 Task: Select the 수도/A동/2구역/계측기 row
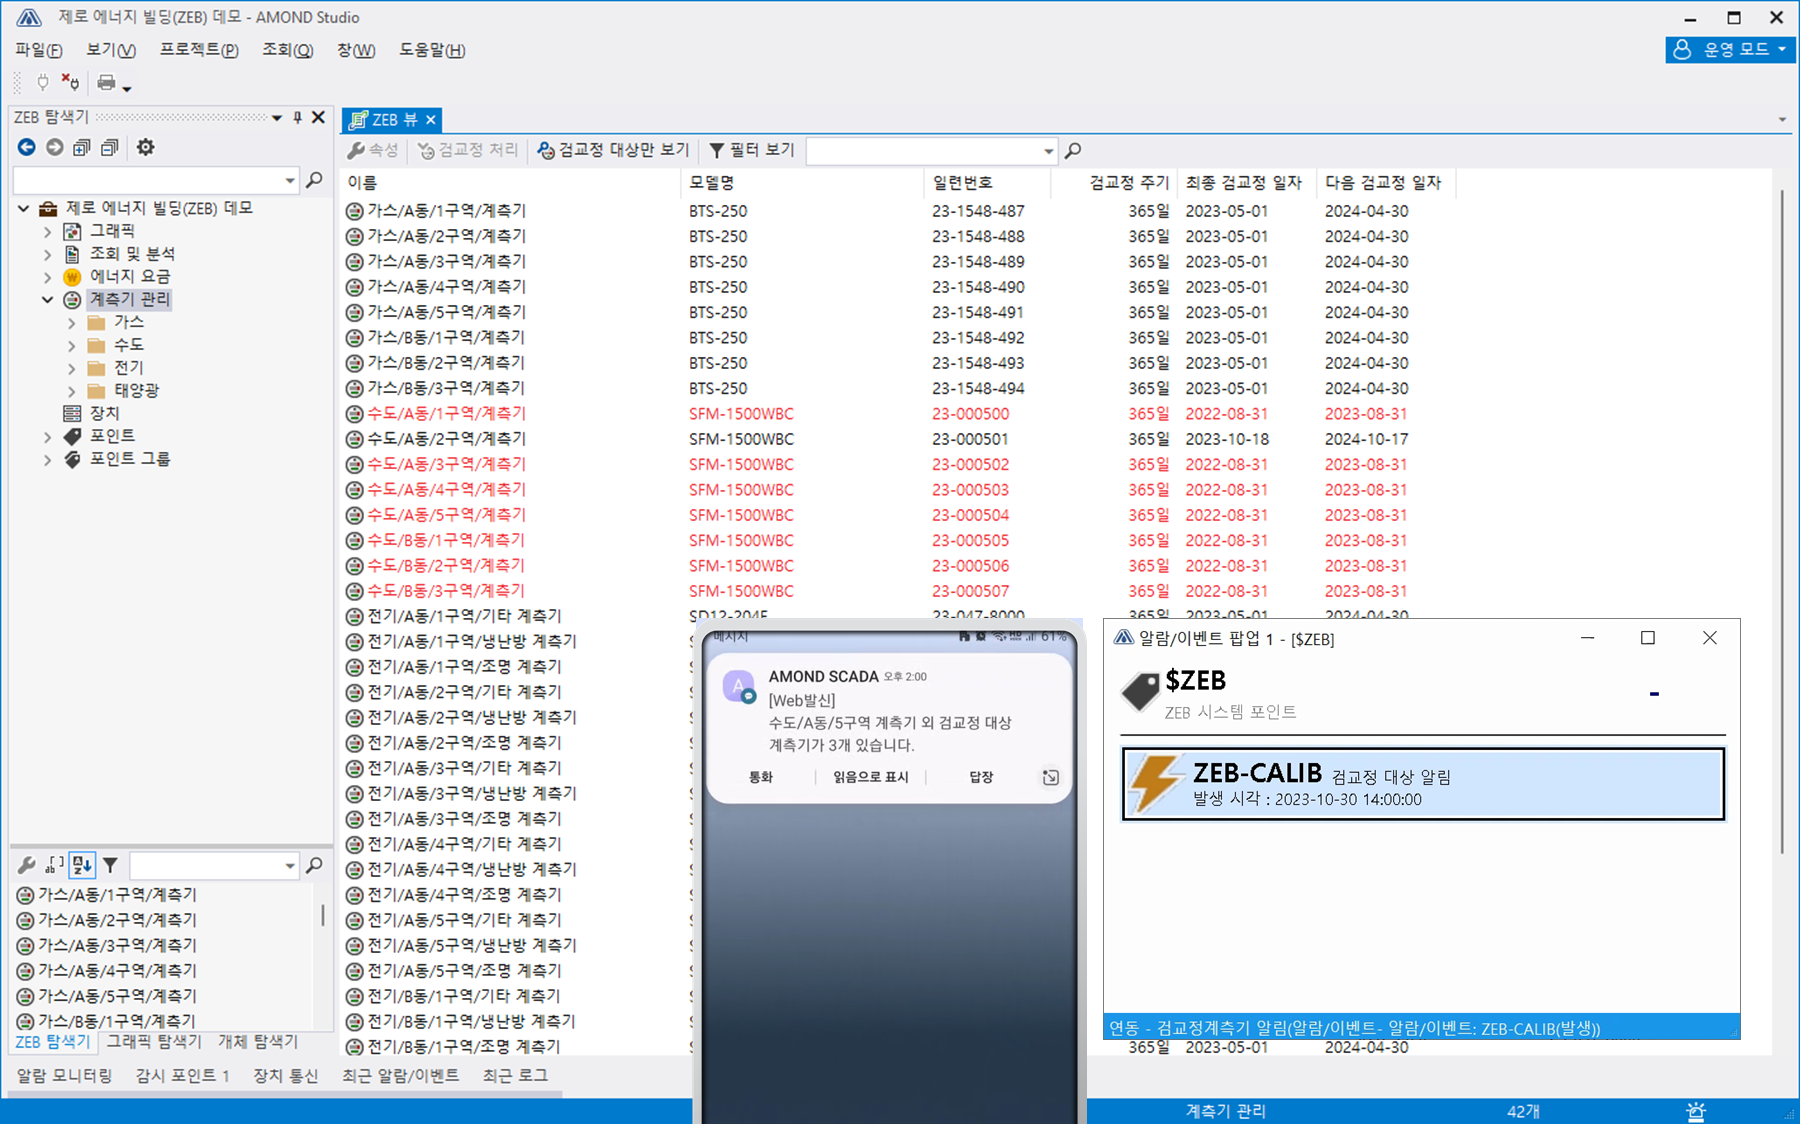(446, 439)
